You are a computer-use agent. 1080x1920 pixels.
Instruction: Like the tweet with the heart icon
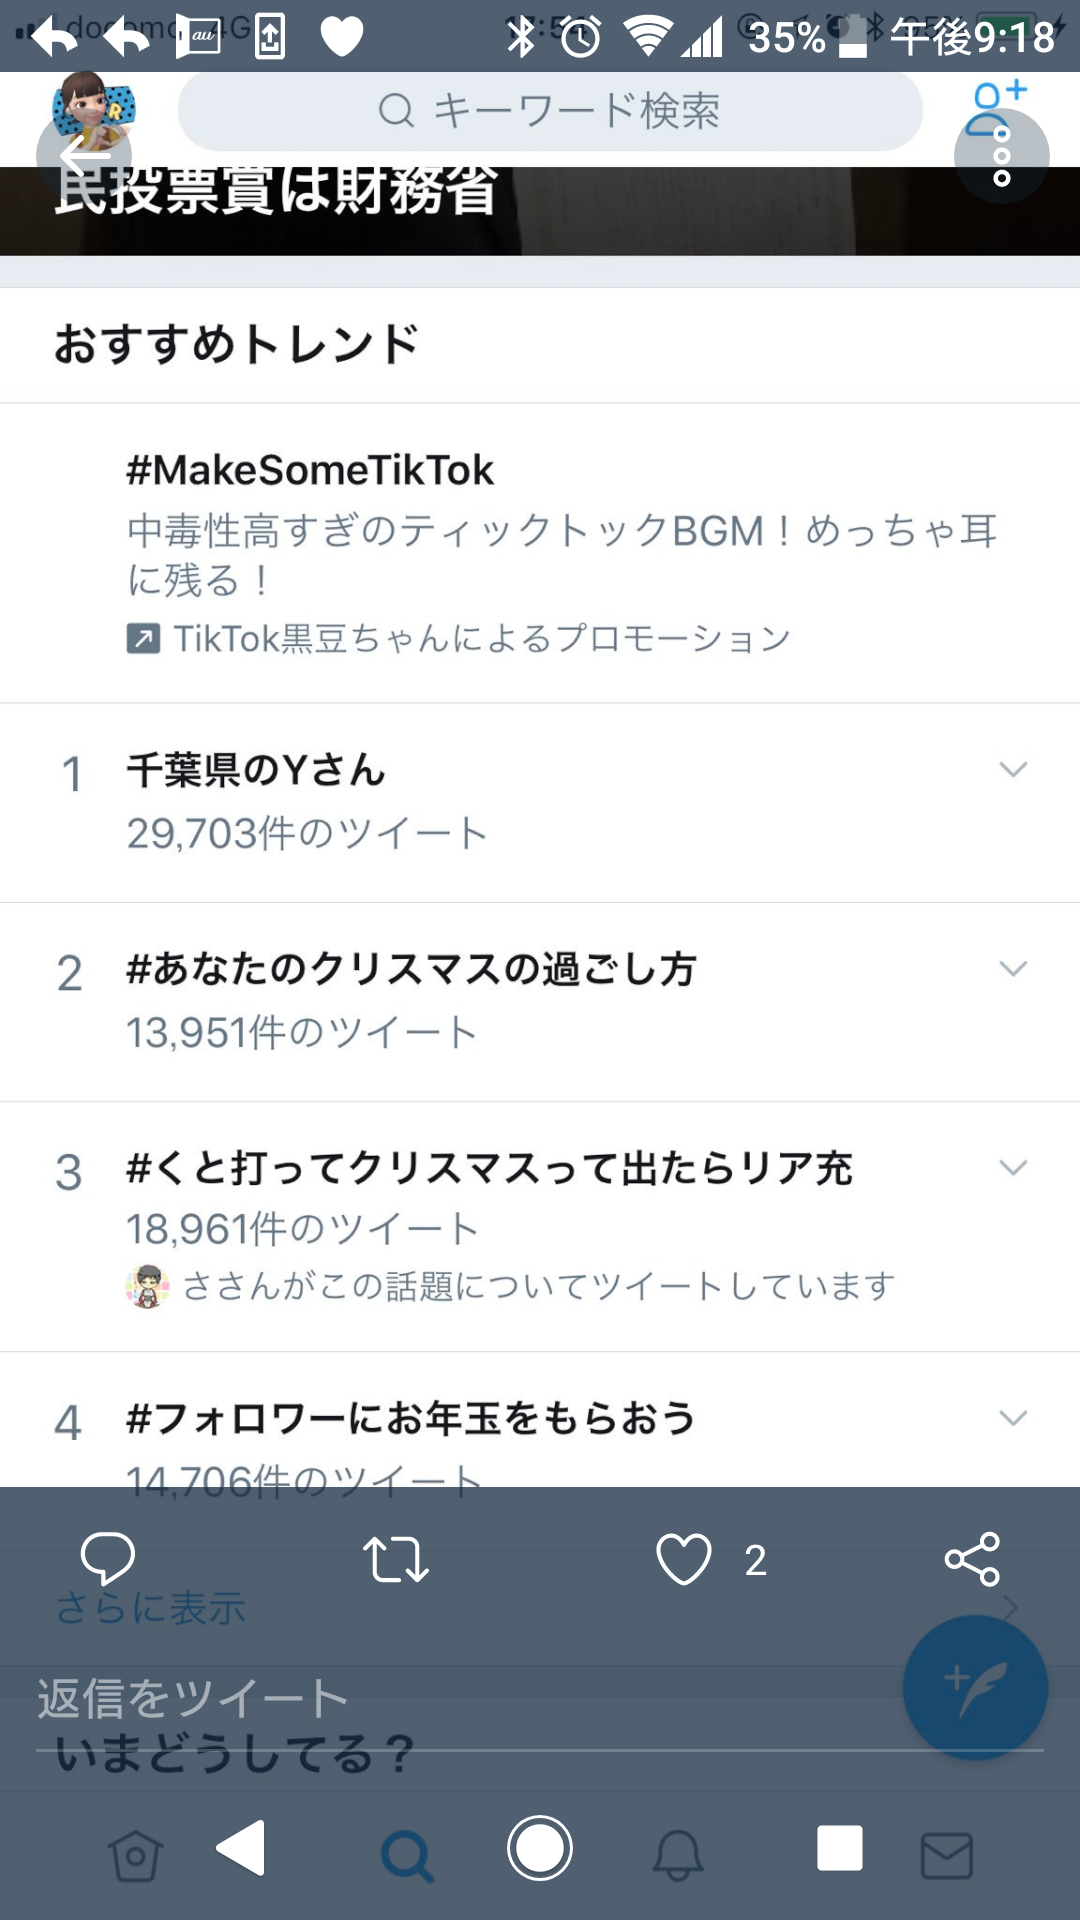point(684,1559)
